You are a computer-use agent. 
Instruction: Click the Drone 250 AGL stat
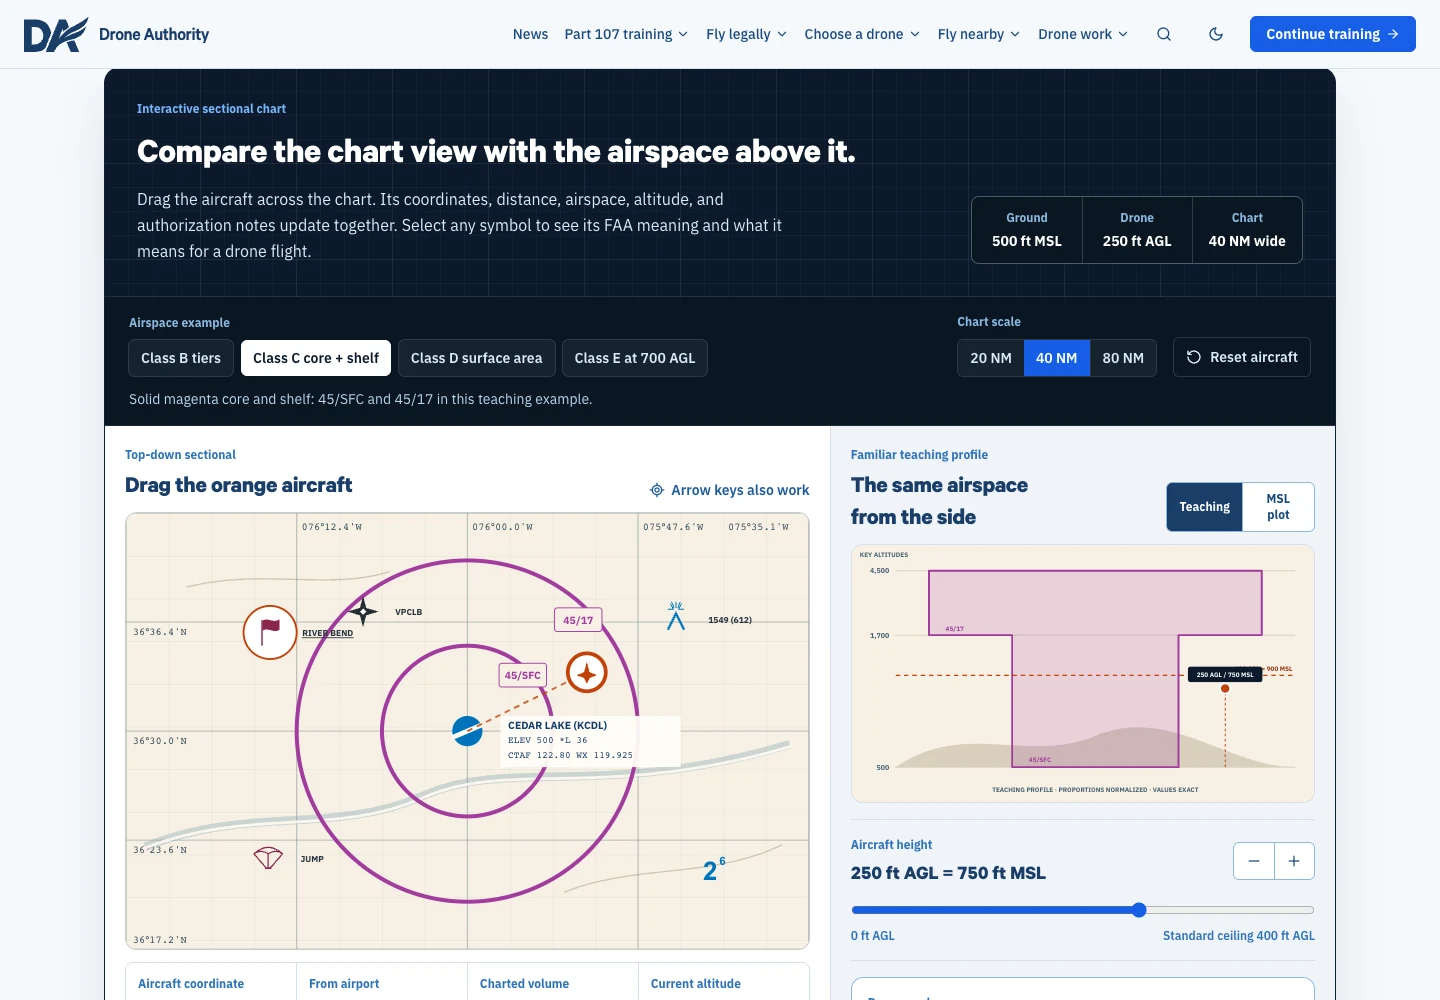coord(1137,230)
